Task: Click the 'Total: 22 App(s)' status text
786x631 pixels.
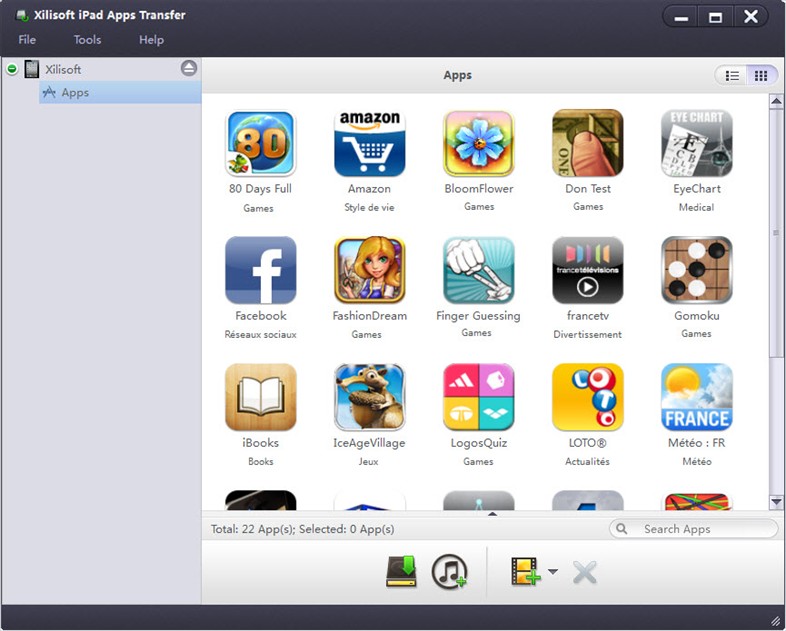Action: (x=253, y=529)
